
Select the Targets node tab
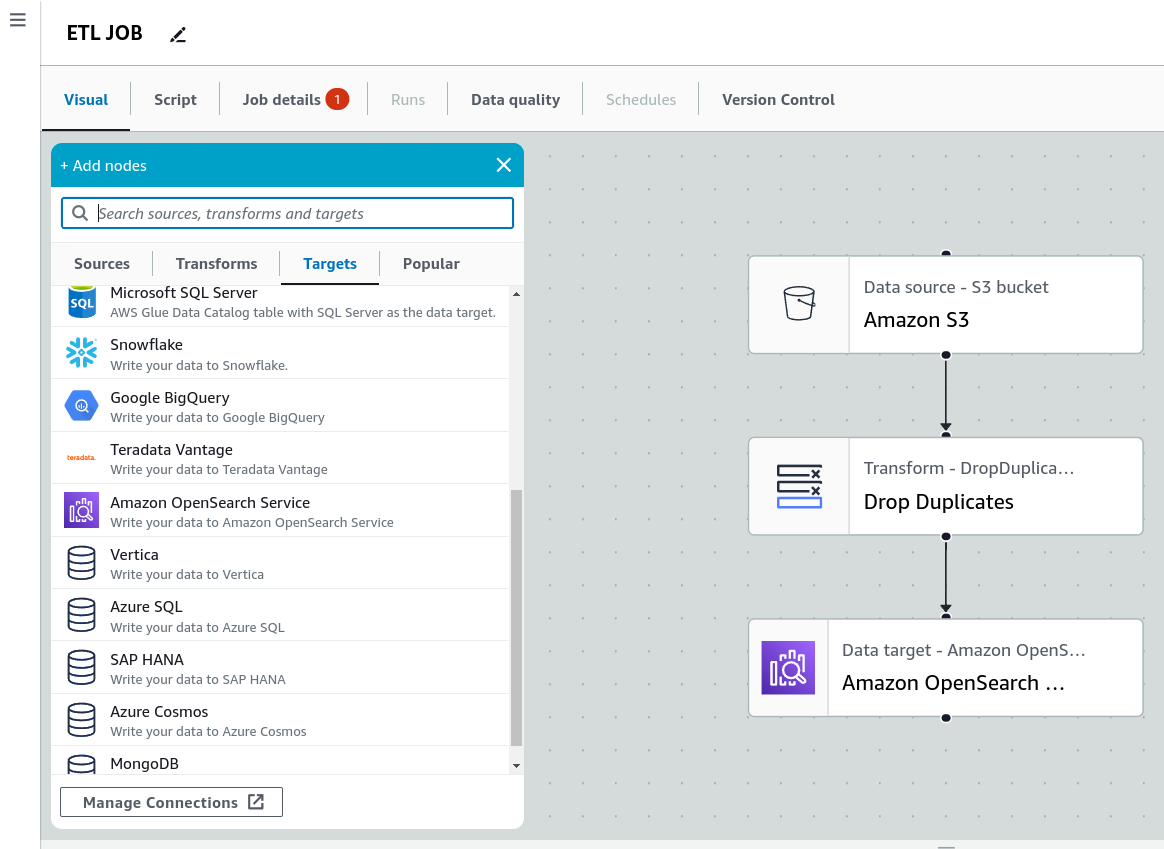tap(330, 263)
